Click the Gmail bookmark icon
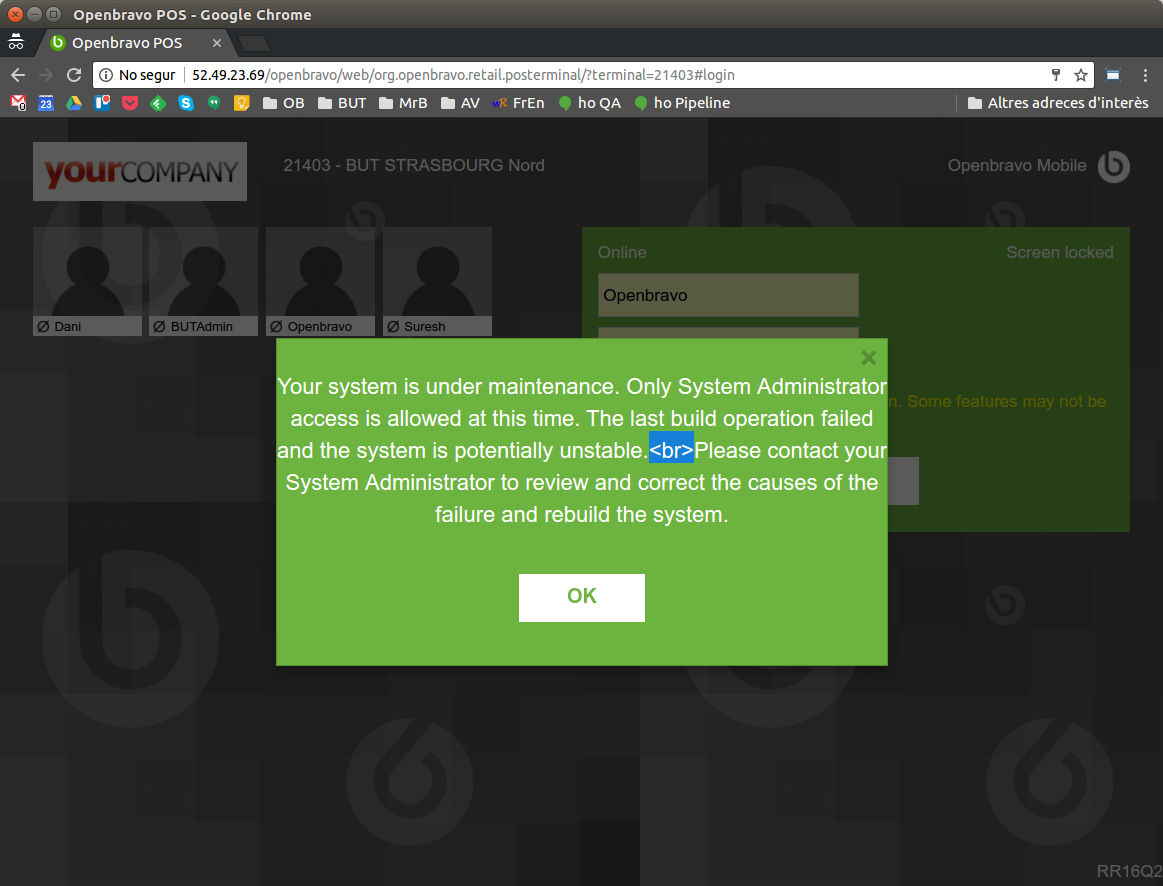This screenshot has height=886, width=1163. tap(18, 103)
